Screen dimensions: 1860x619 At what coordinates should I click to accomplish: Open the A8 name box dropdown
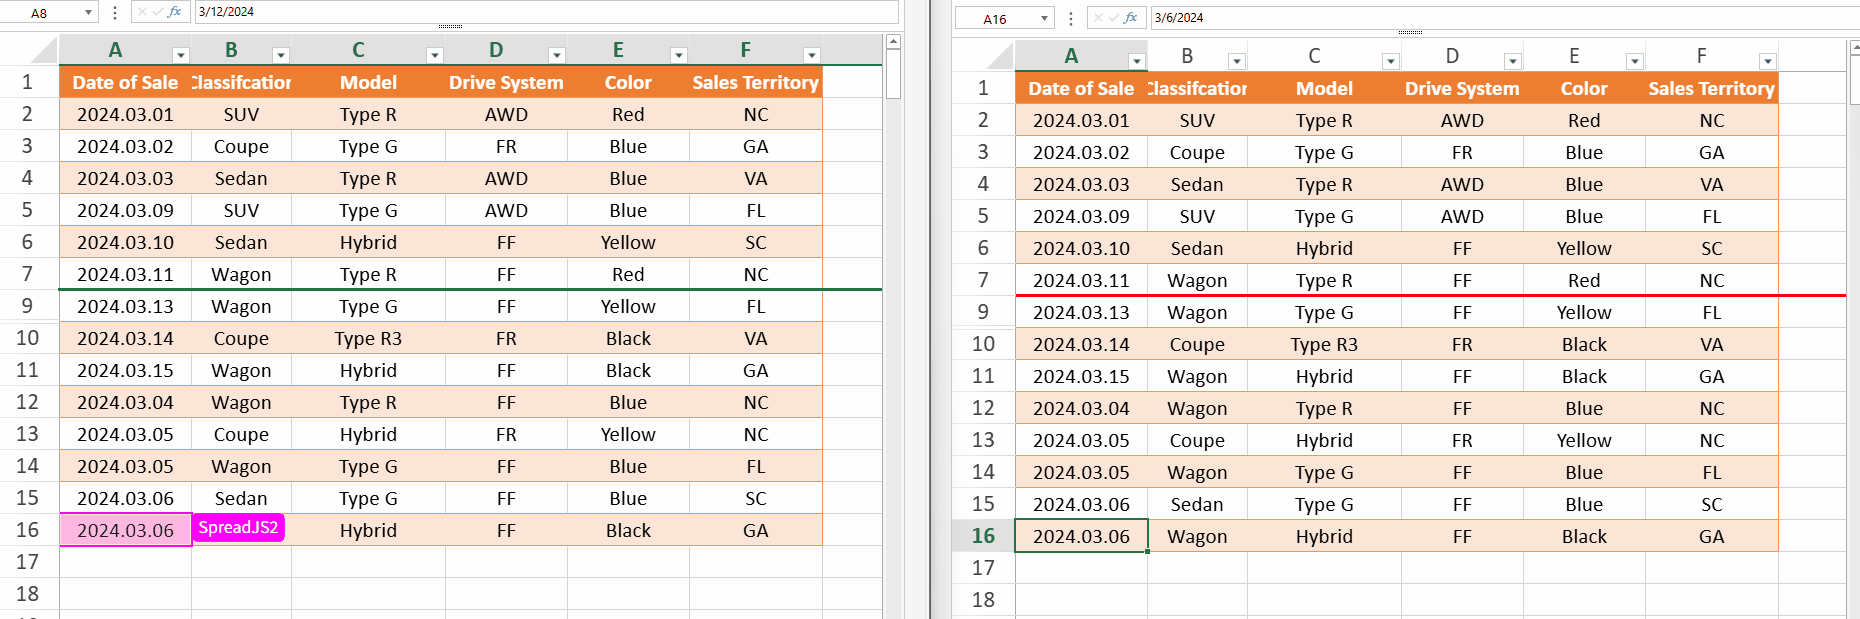[88, 13]
